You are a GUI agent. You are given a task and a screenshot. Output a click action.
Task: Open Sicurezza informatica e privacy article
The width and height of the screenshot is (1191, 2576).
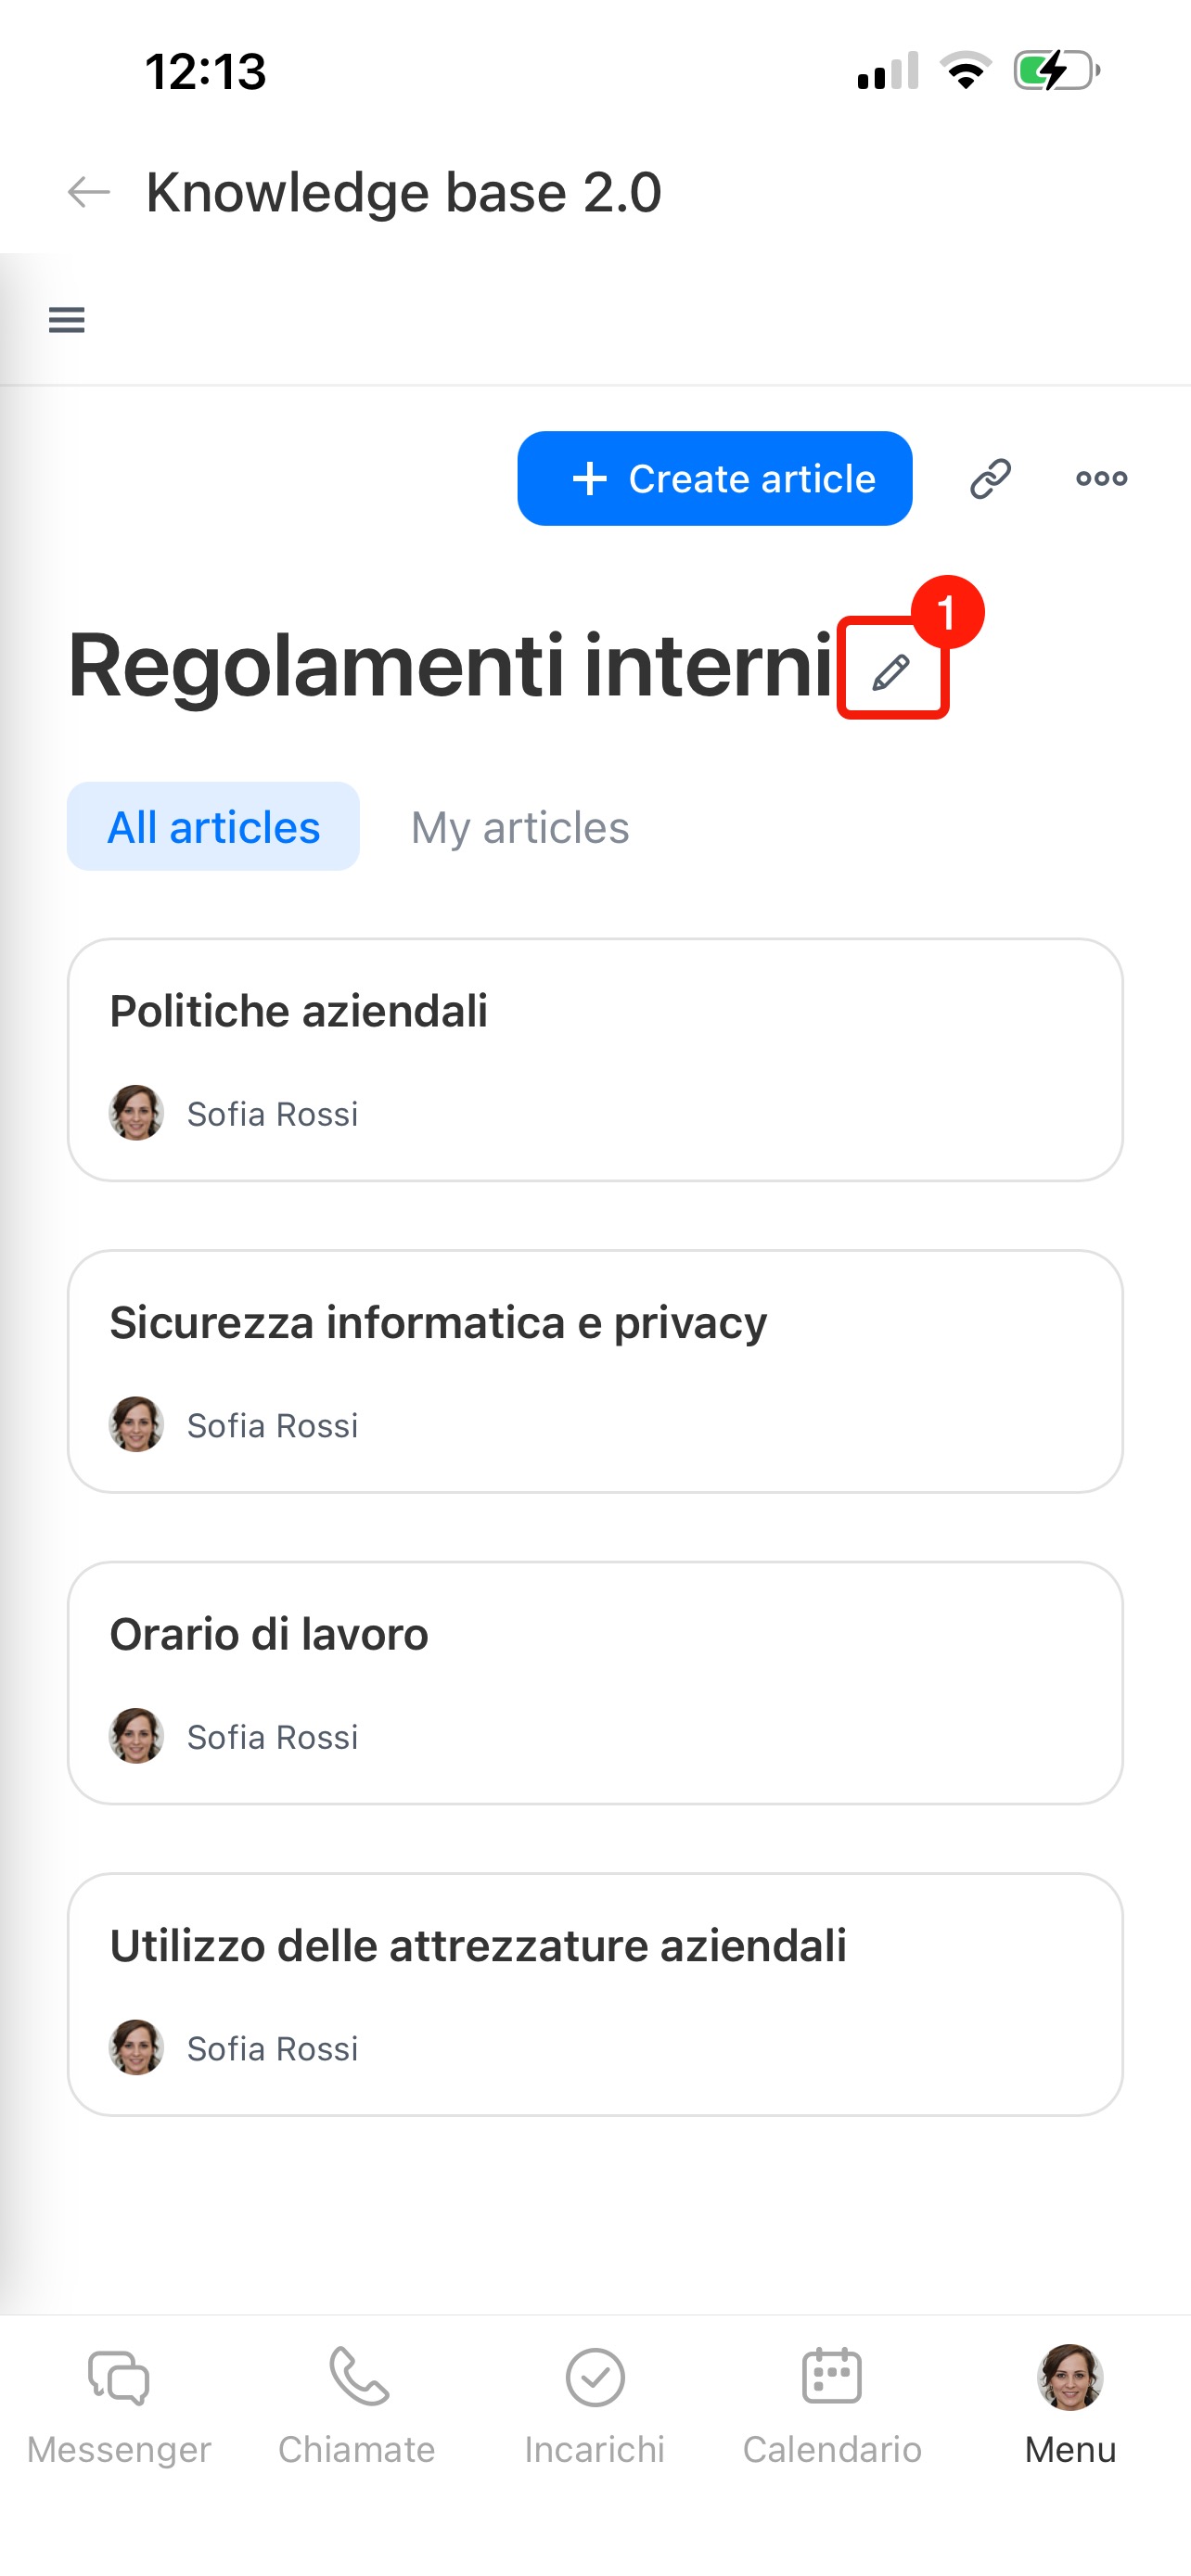(595, 1372)
